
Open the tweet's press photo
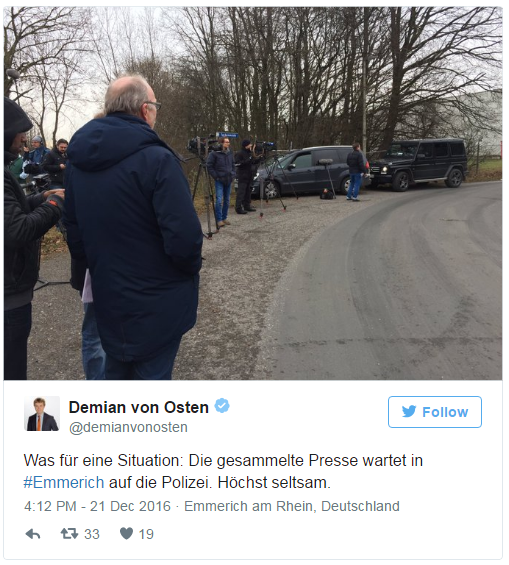tap(253, 193)
